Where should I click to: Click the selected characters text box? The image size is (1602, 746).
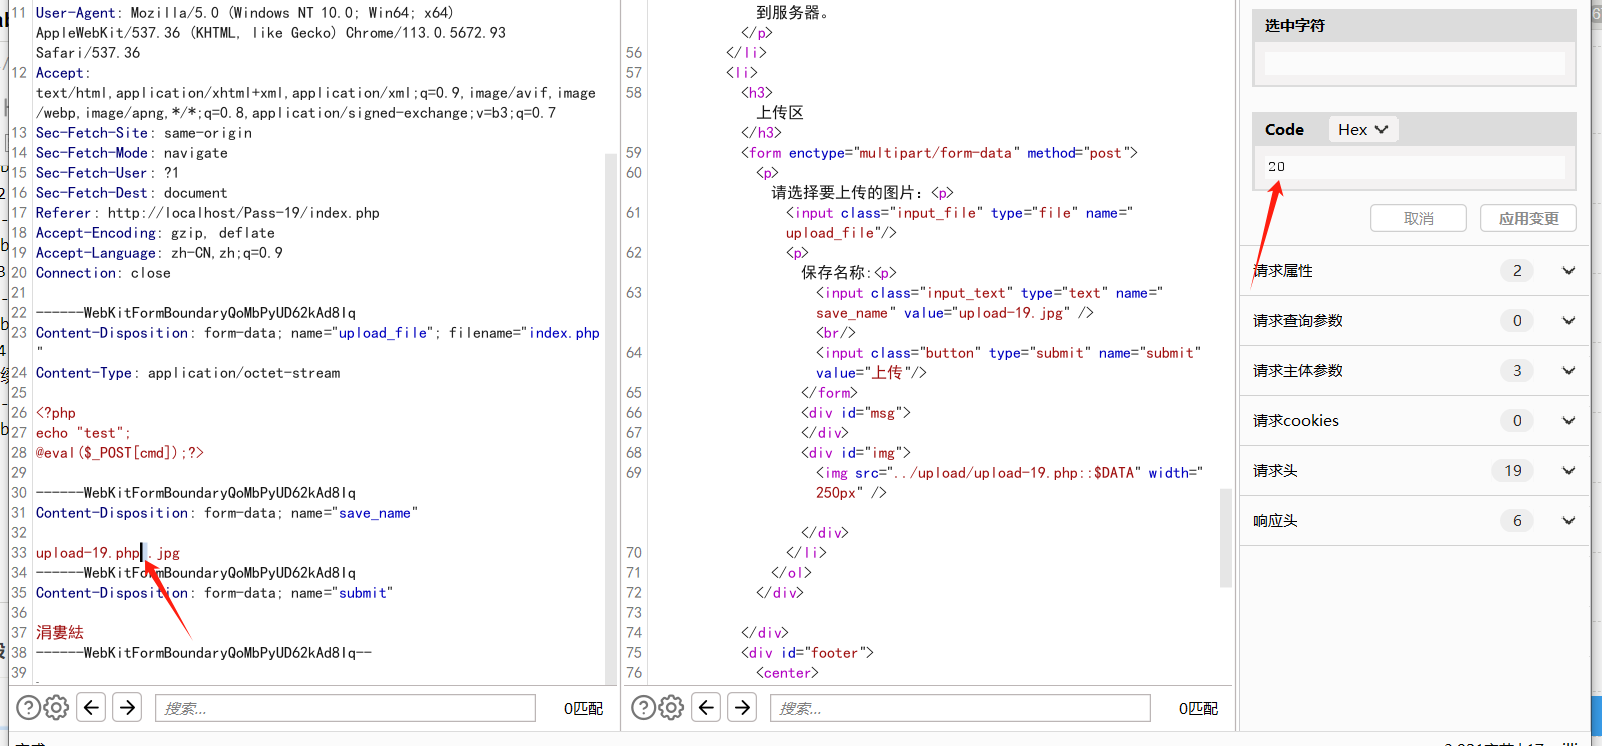1414,63
